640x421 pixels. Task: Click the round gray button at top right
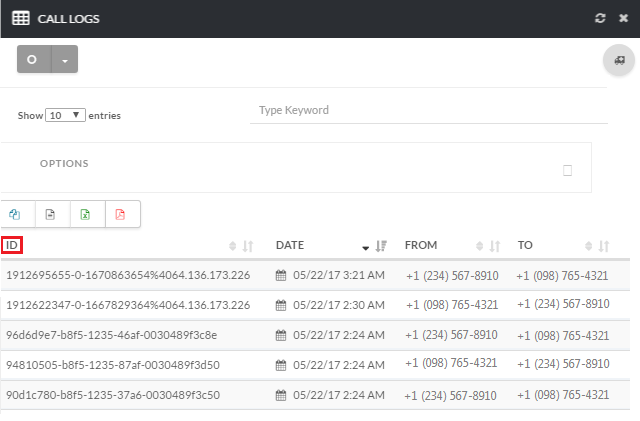619,60
